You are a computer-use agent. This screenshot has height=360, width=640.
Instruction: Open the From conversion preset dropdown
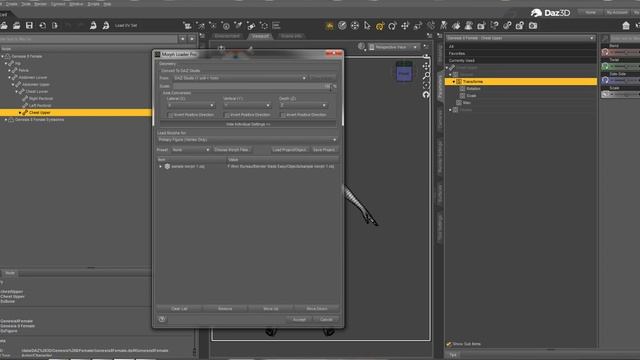(240, 78)
